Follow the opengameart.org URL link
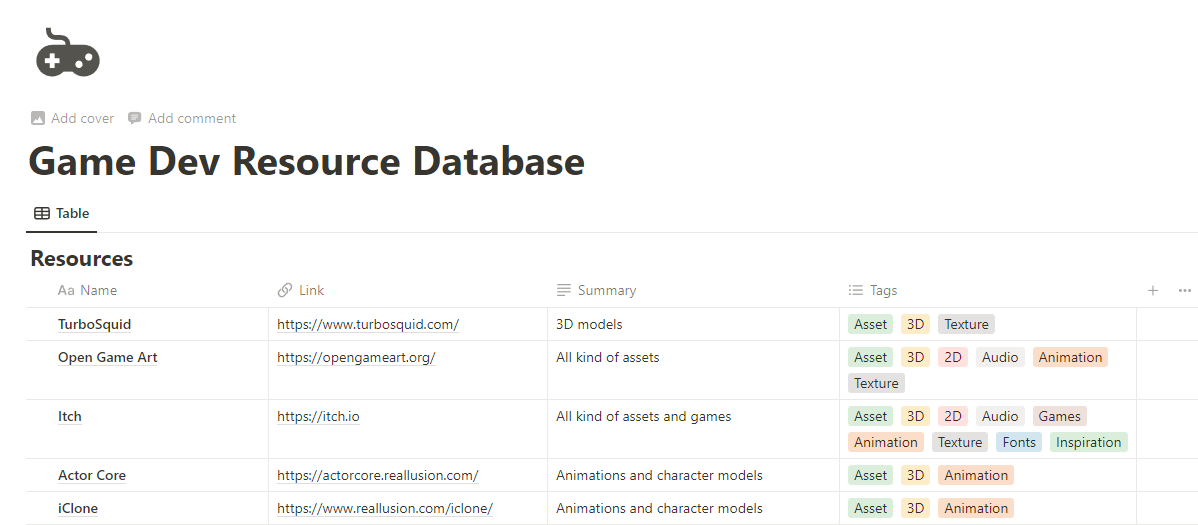 357,358
